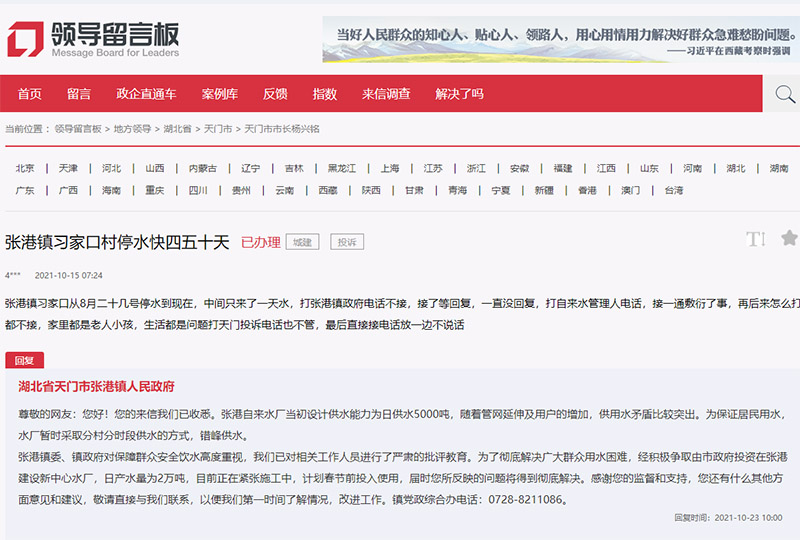The height and width of the screenshot is (540, 800).
Task: Select the 北京 province link
Action: (25, 168)
